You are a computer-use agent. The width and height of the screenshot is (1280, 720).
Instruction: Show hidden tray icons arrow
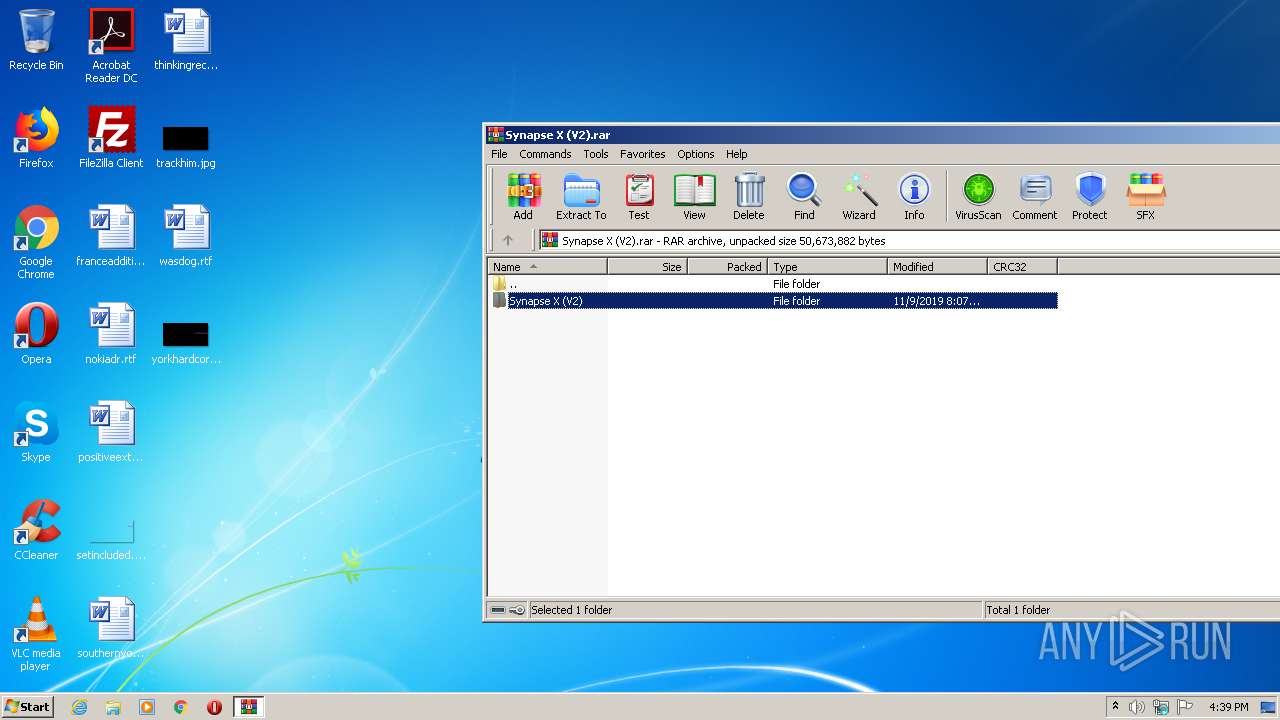1116,707
